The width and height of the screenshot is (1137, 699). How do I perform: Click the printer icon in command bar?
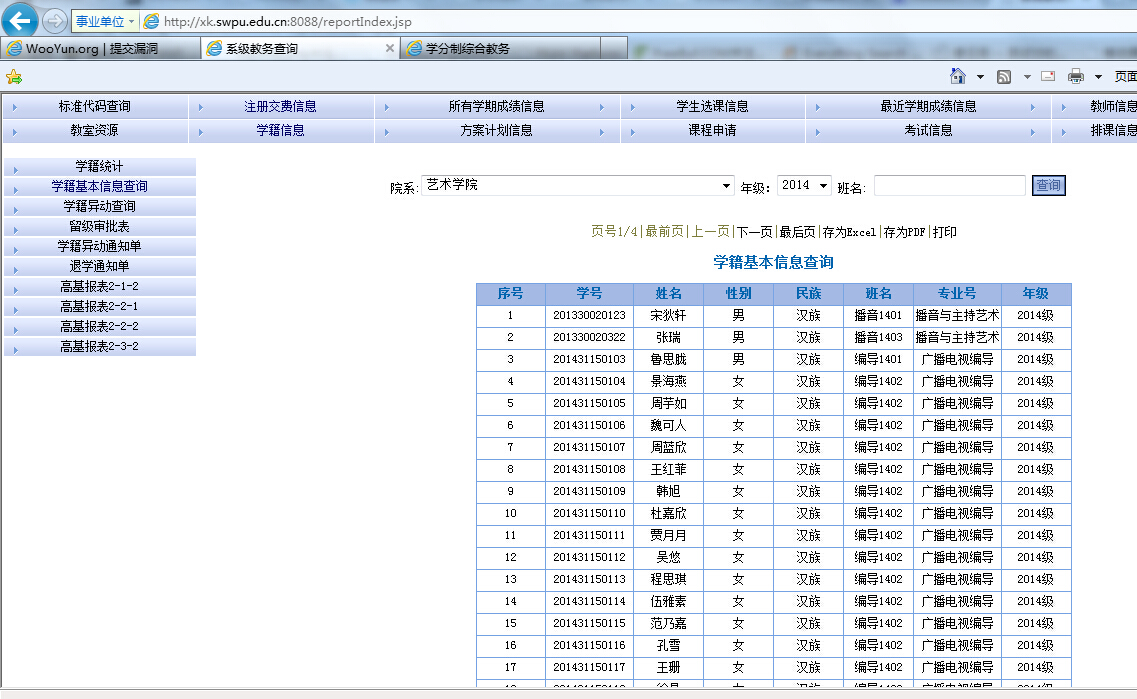pos(1075,76)
